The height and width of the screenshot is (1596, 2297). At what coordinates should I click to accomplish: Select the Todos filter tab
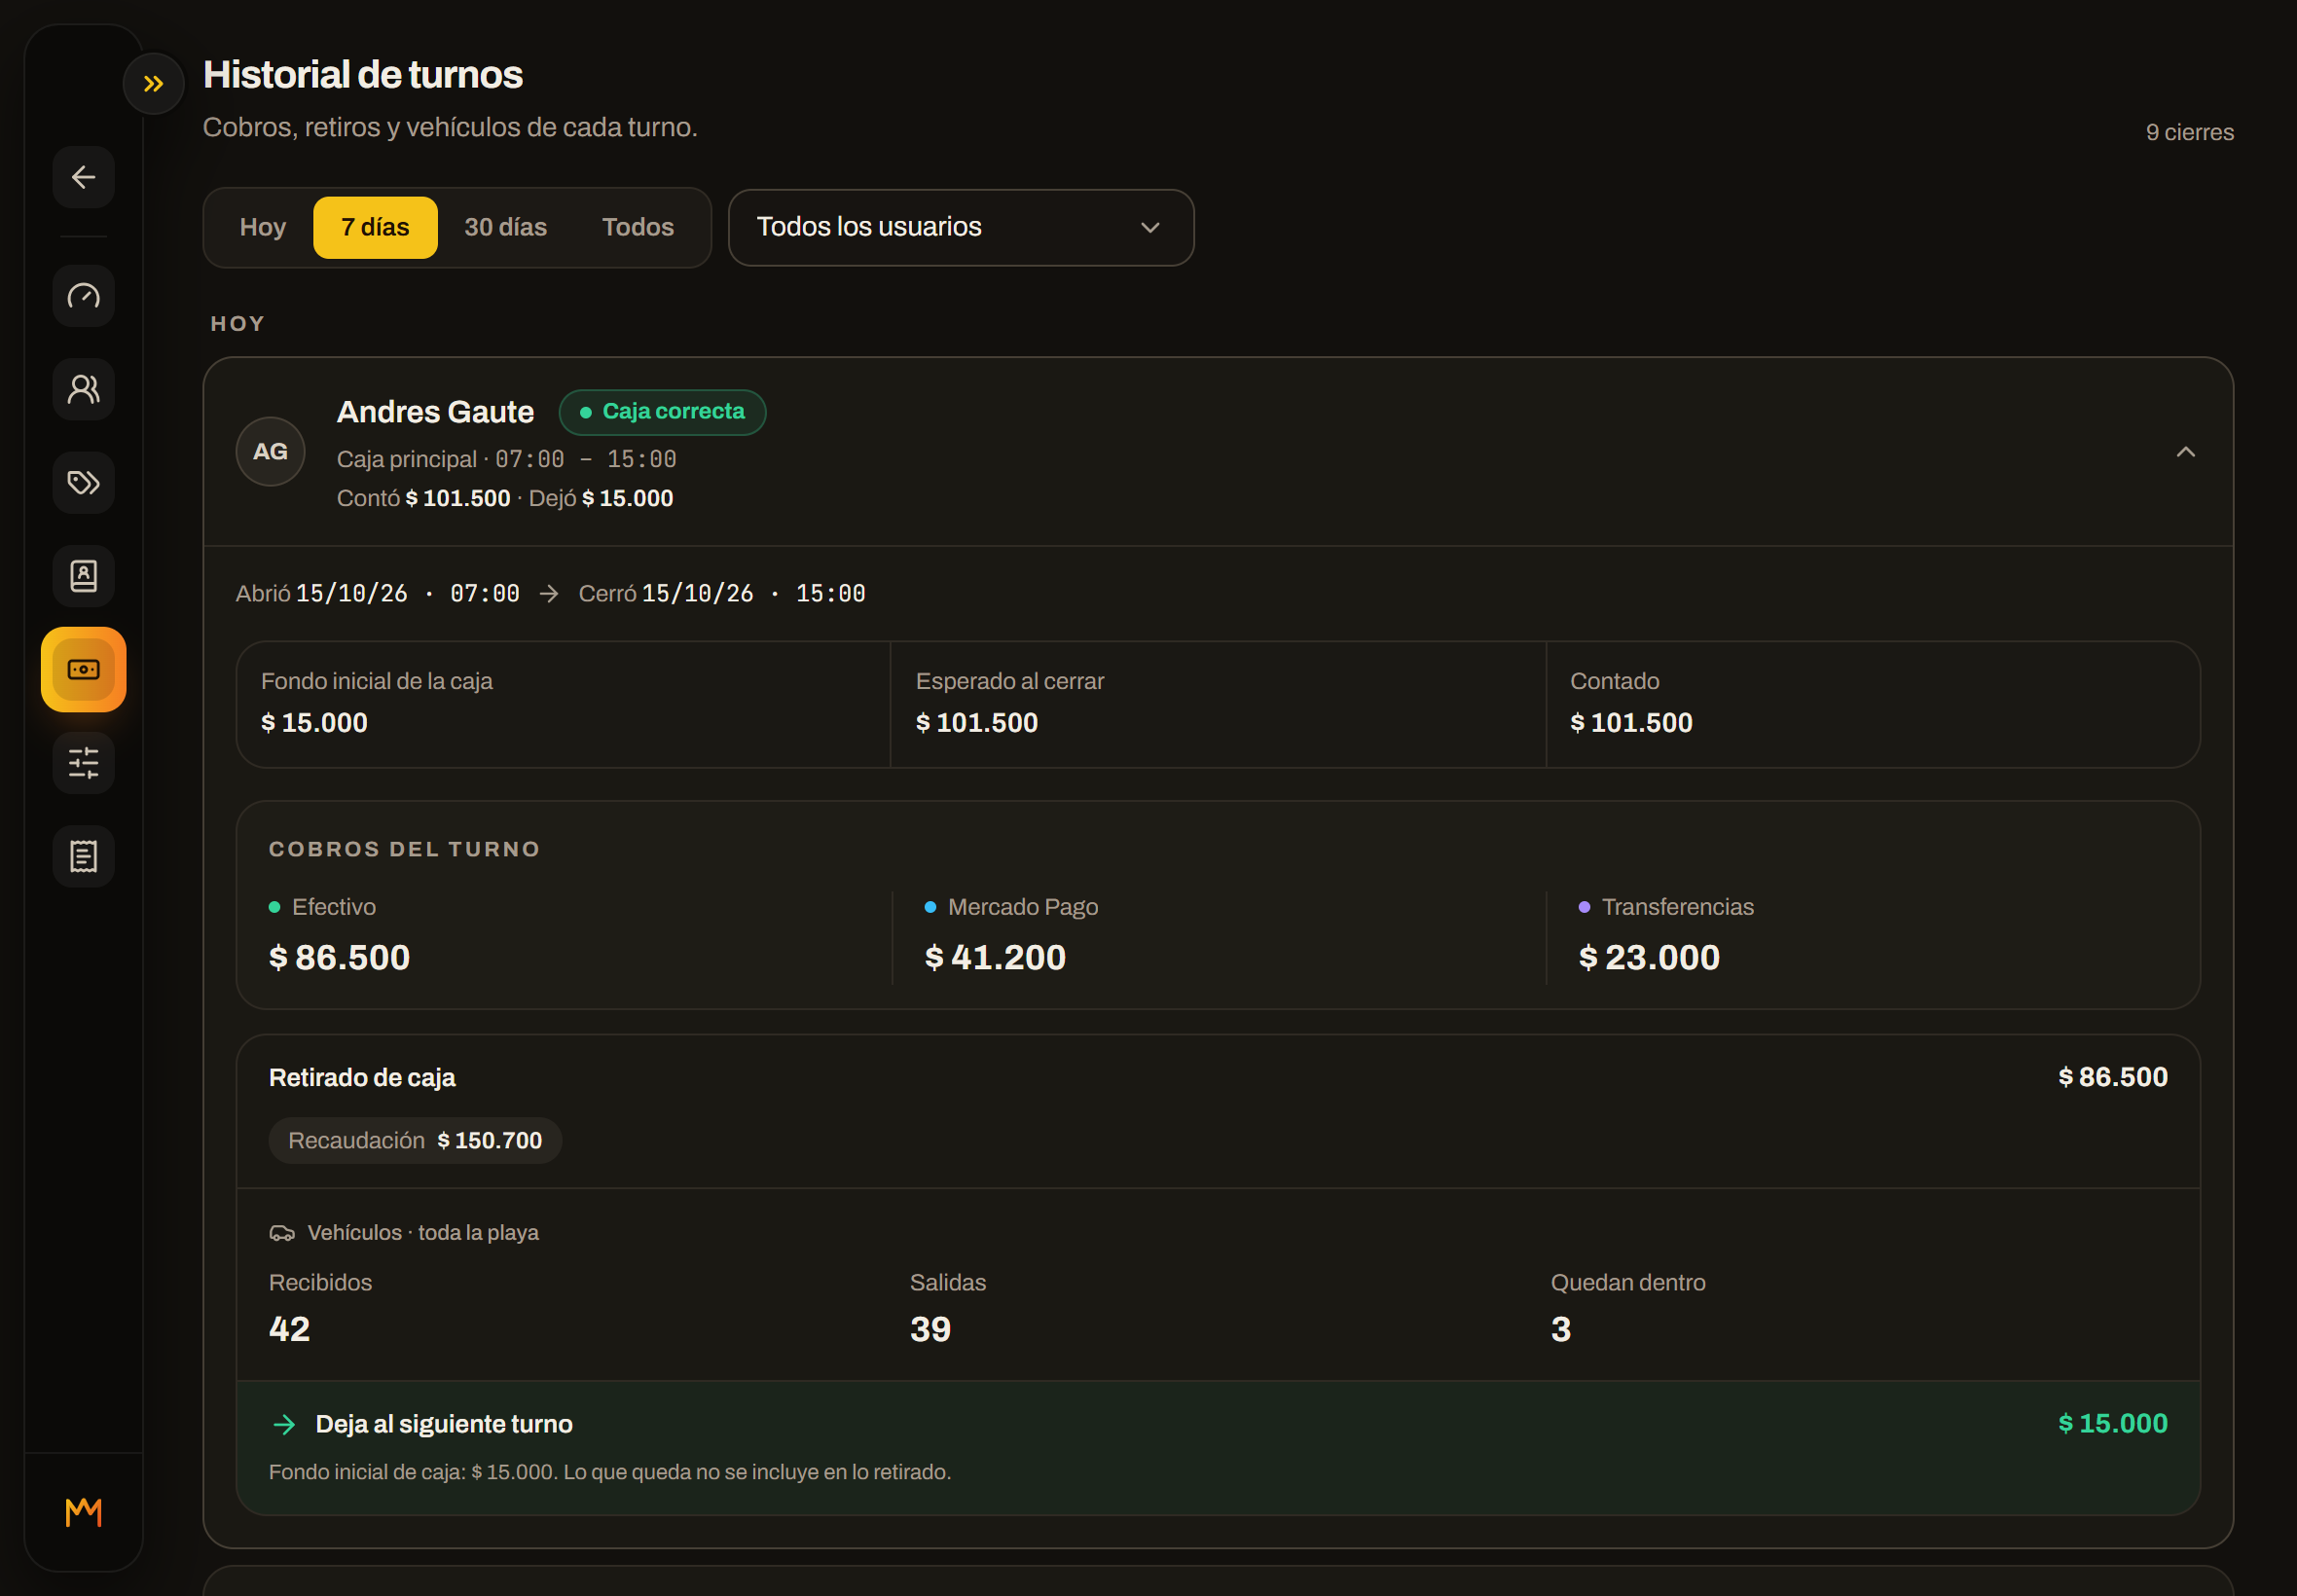[x=638, y=227]
